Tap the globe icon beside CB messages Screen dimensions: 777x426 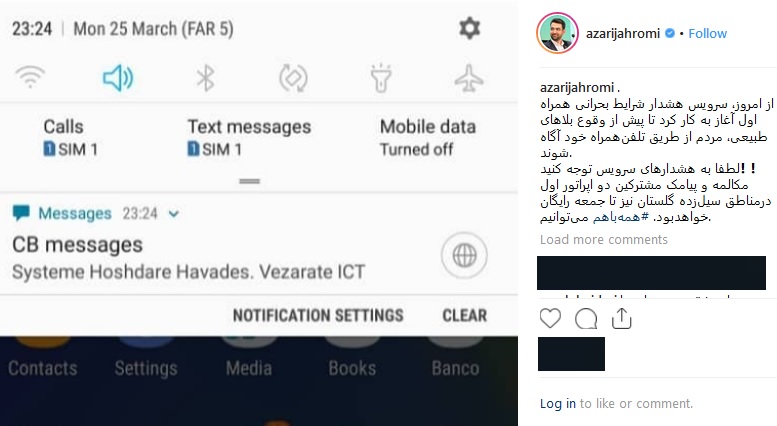click(464, 256)
